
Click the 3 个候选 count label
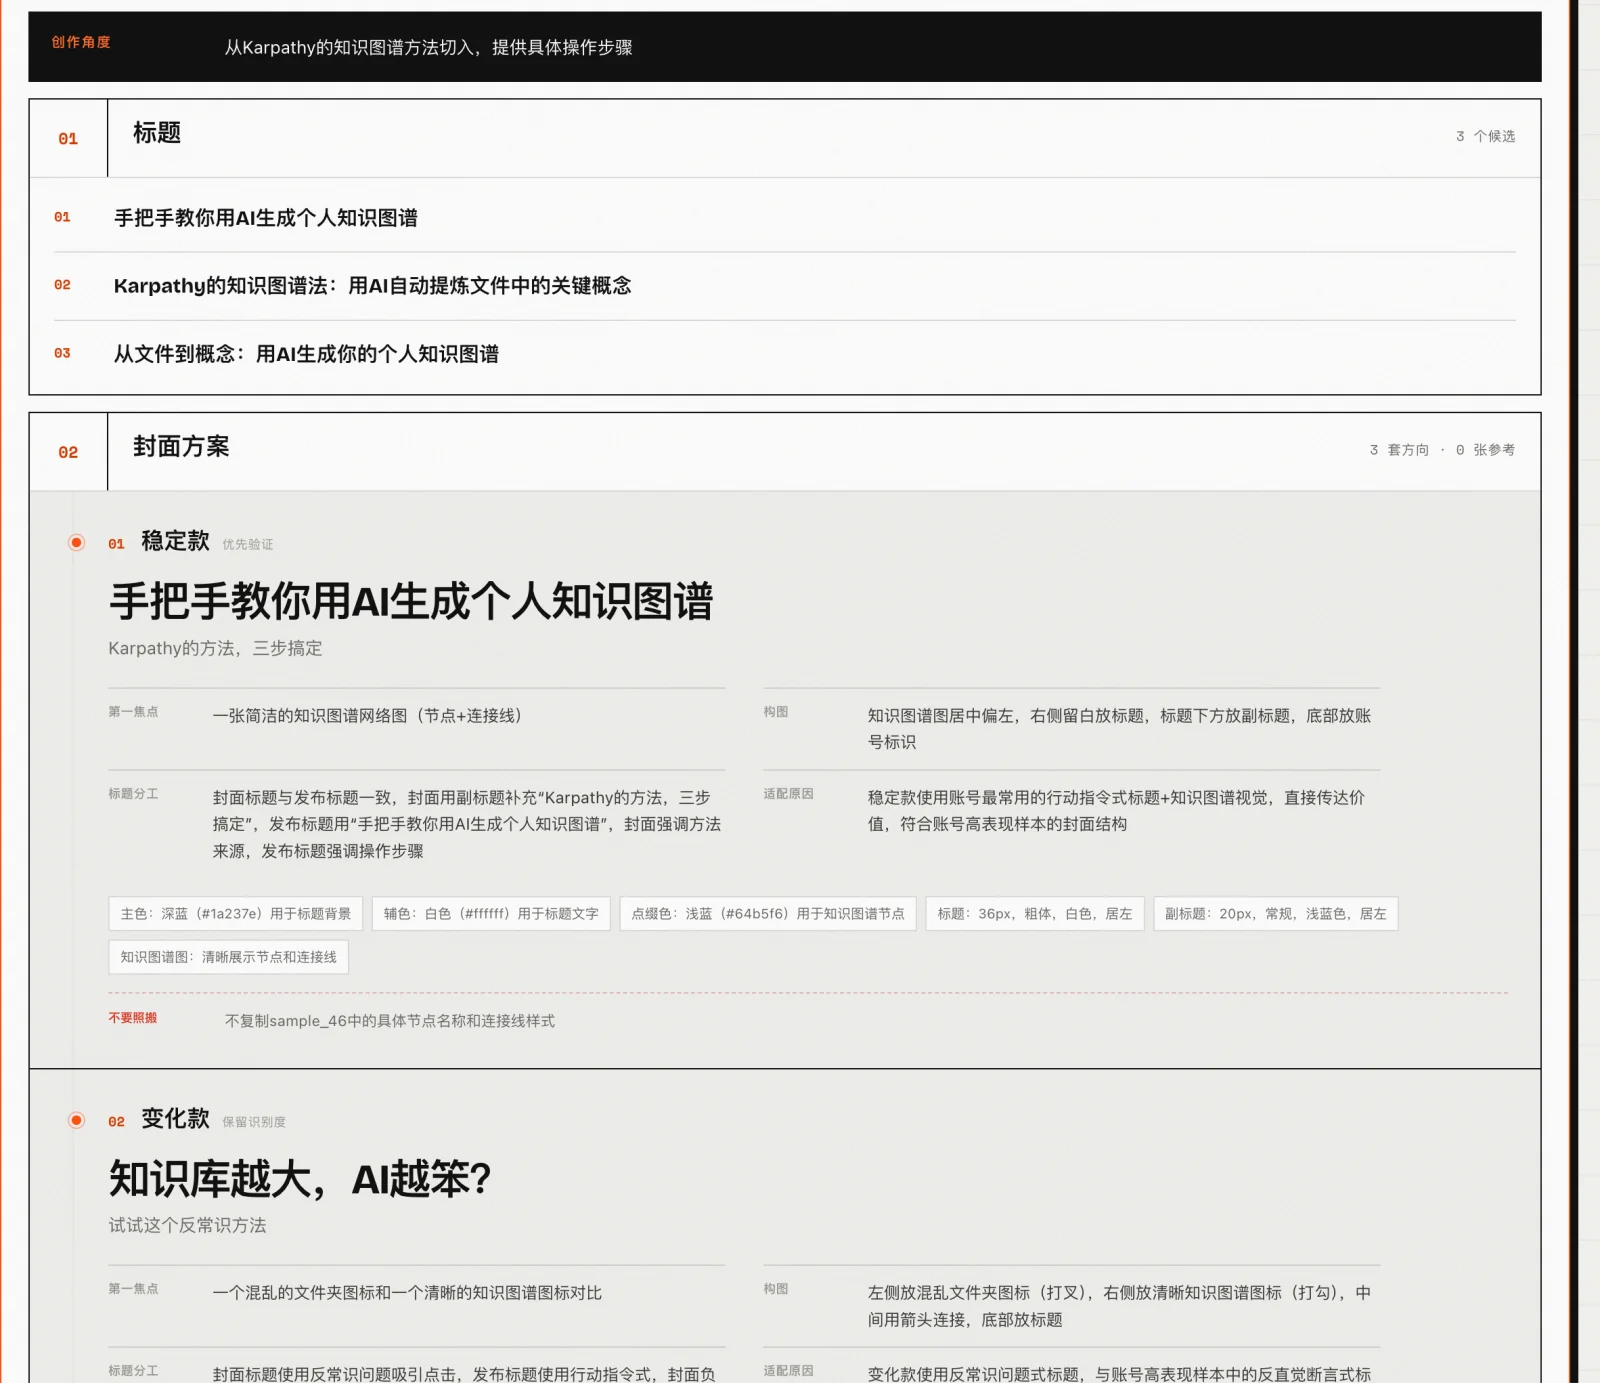click(1485, 136)
